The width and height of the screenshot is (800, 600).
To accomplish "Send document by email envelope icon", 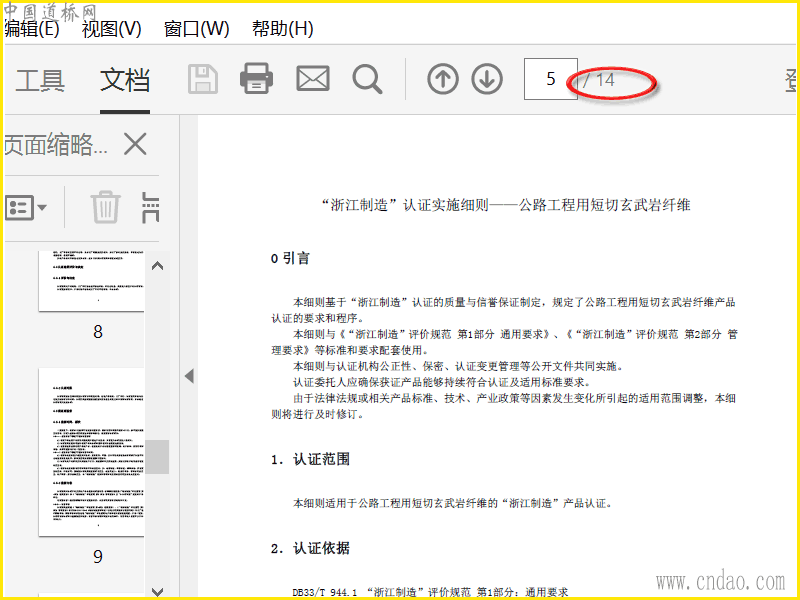I will pyautogui.click(x=313, y=79).
